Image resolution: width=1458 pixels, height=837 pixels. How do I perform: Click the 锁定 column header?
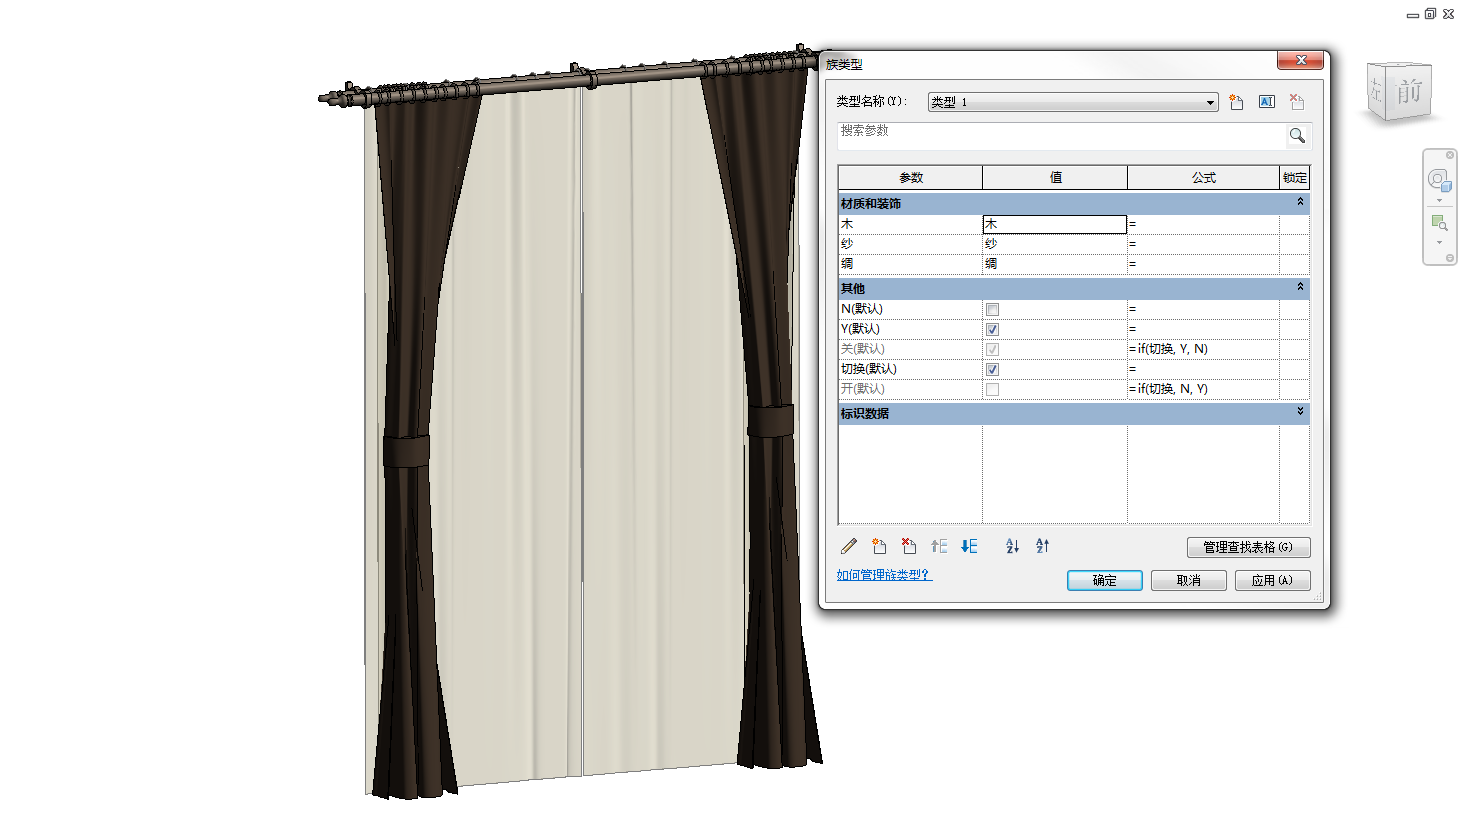1295,178
